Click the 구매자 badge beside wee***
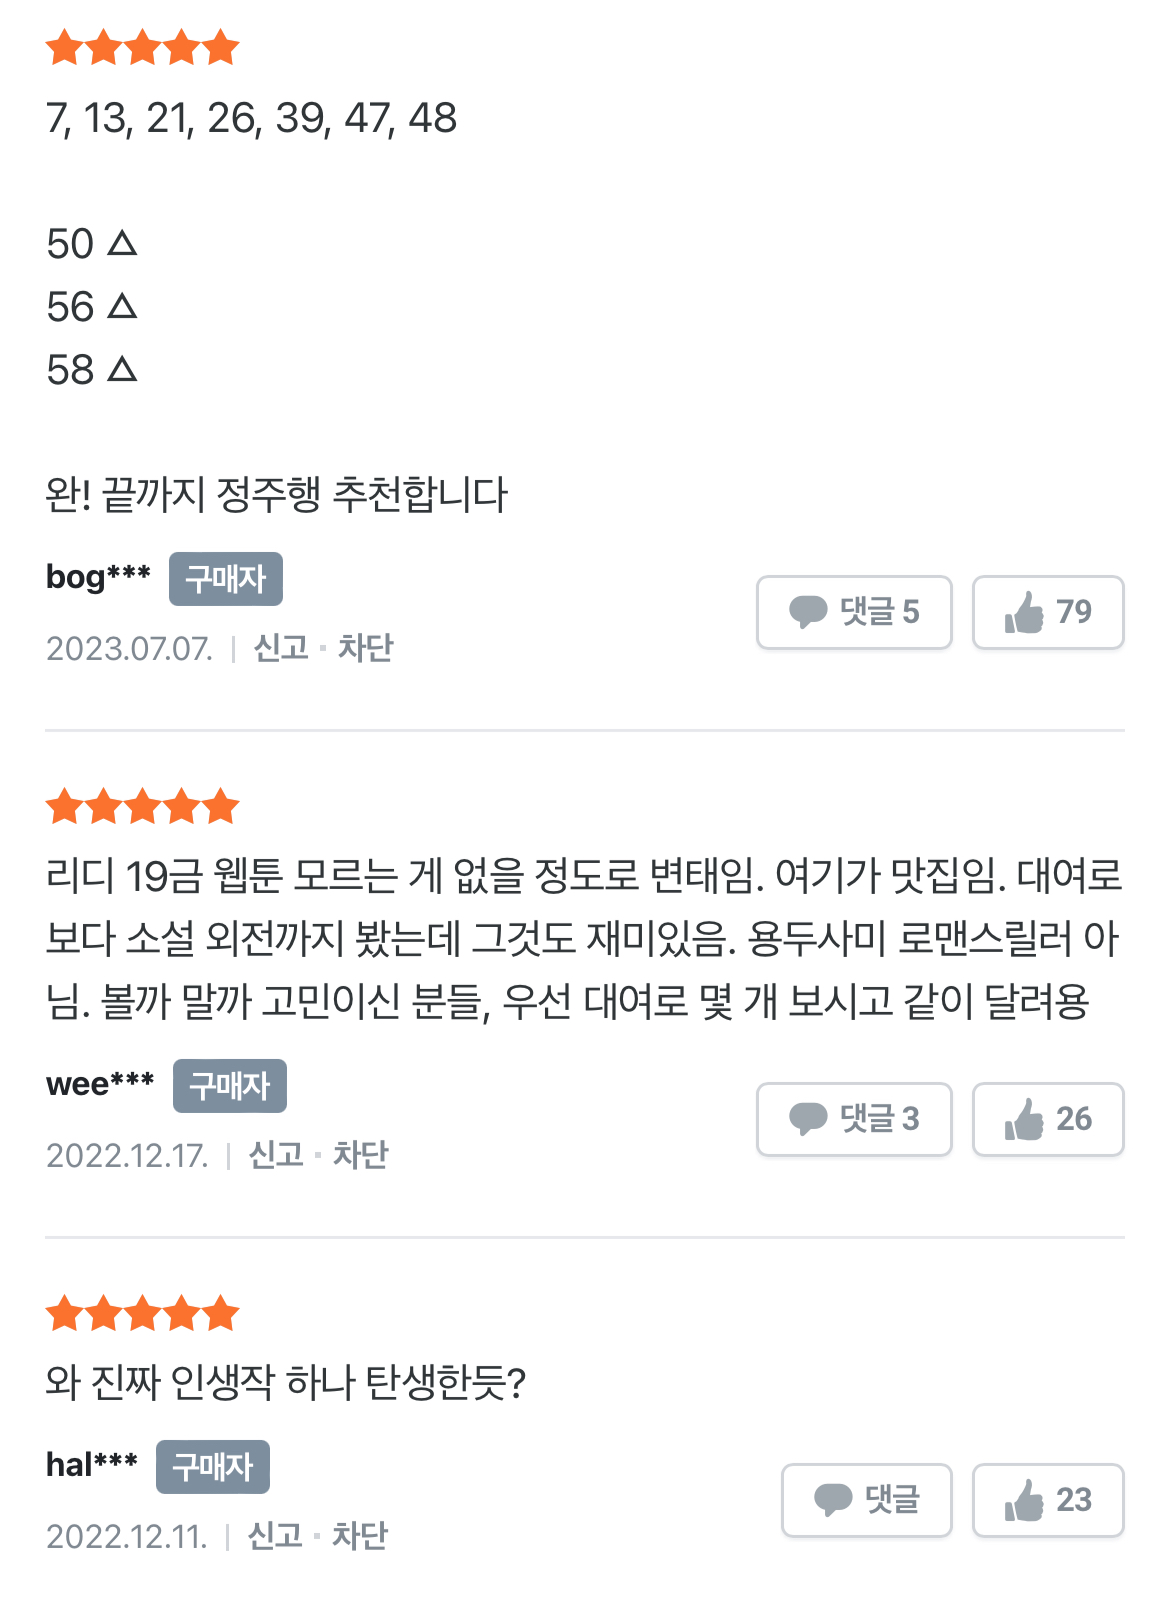The height and width of the screenshot is (1622, 1170). point(230,1086)
